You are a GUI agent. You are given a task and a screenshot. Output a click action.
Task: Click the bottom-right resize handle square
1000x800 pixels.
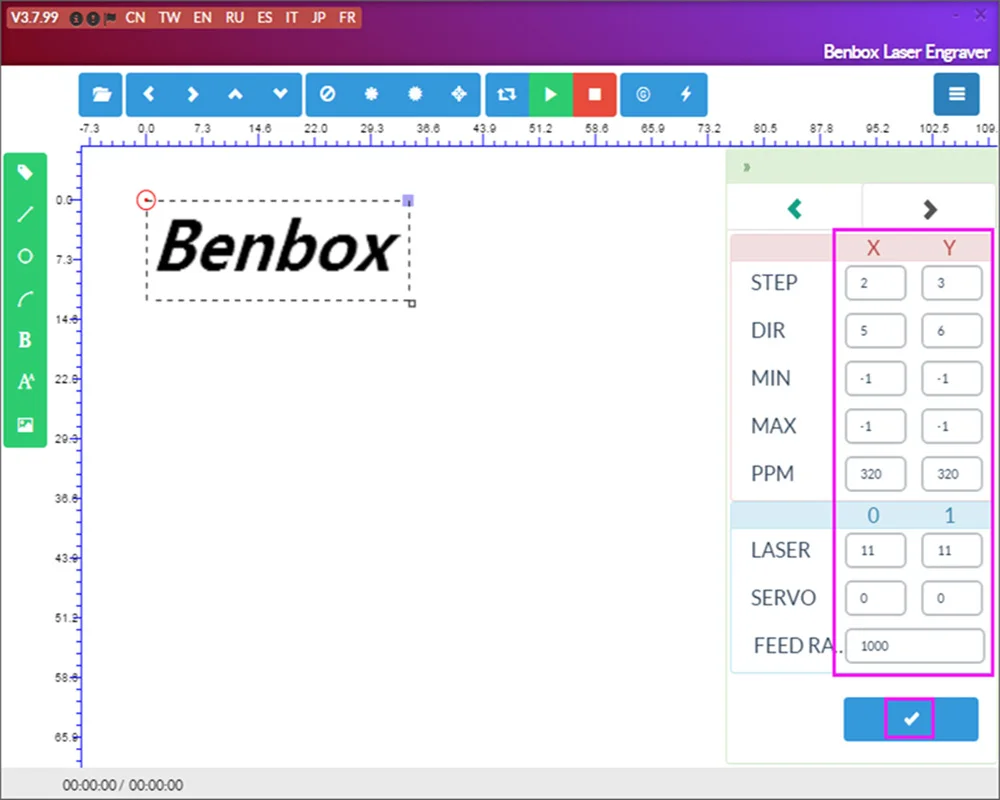[x=412, y=304]
